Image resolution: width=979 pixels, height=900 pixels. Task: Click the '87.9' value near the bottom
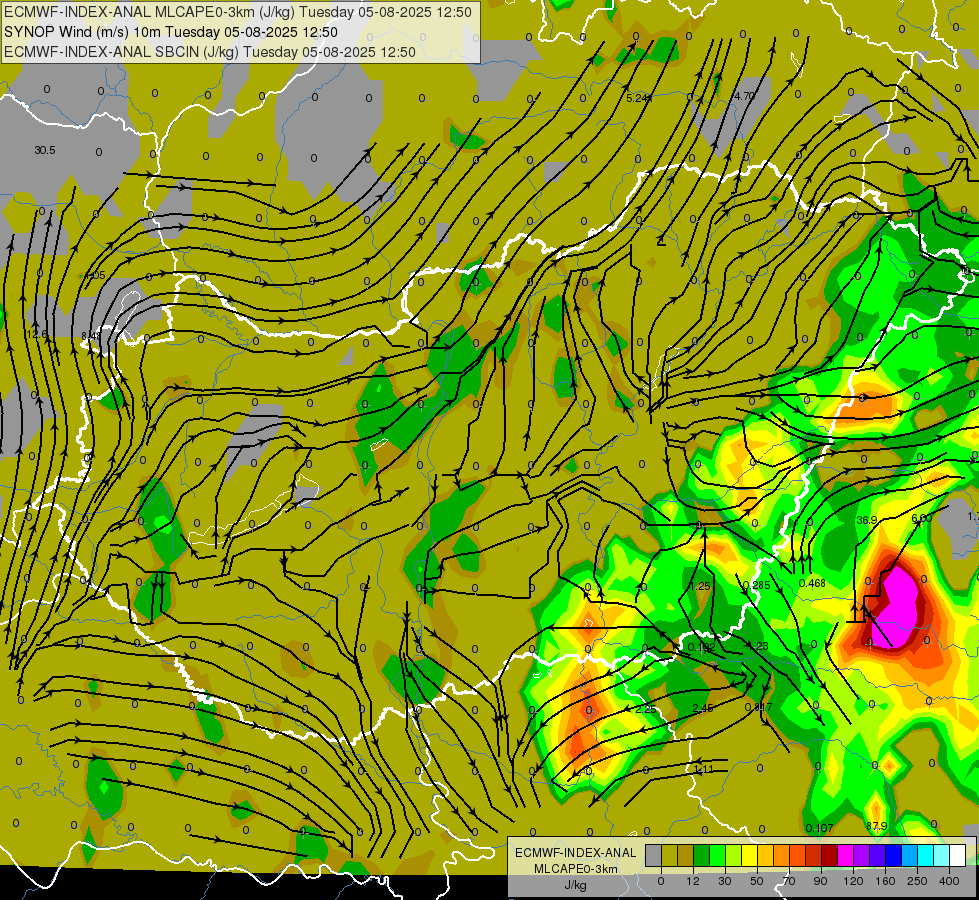(877, 826)
